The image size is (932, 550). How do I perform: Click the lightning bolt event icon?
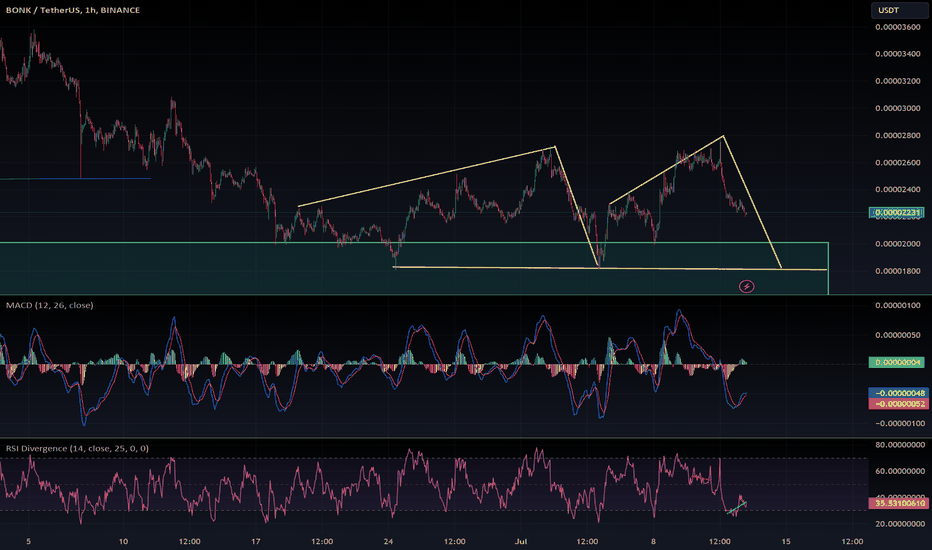pyautogui.click(x=747, y=287)
